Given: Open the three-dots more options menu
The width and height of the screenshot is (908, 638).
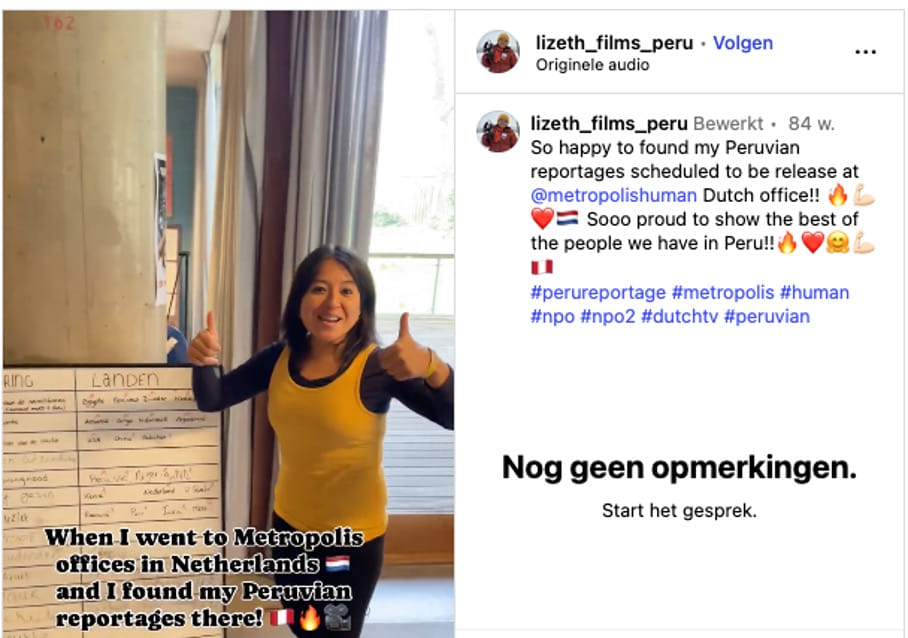Looking at the screenshot, I should (x=865, y=52).
